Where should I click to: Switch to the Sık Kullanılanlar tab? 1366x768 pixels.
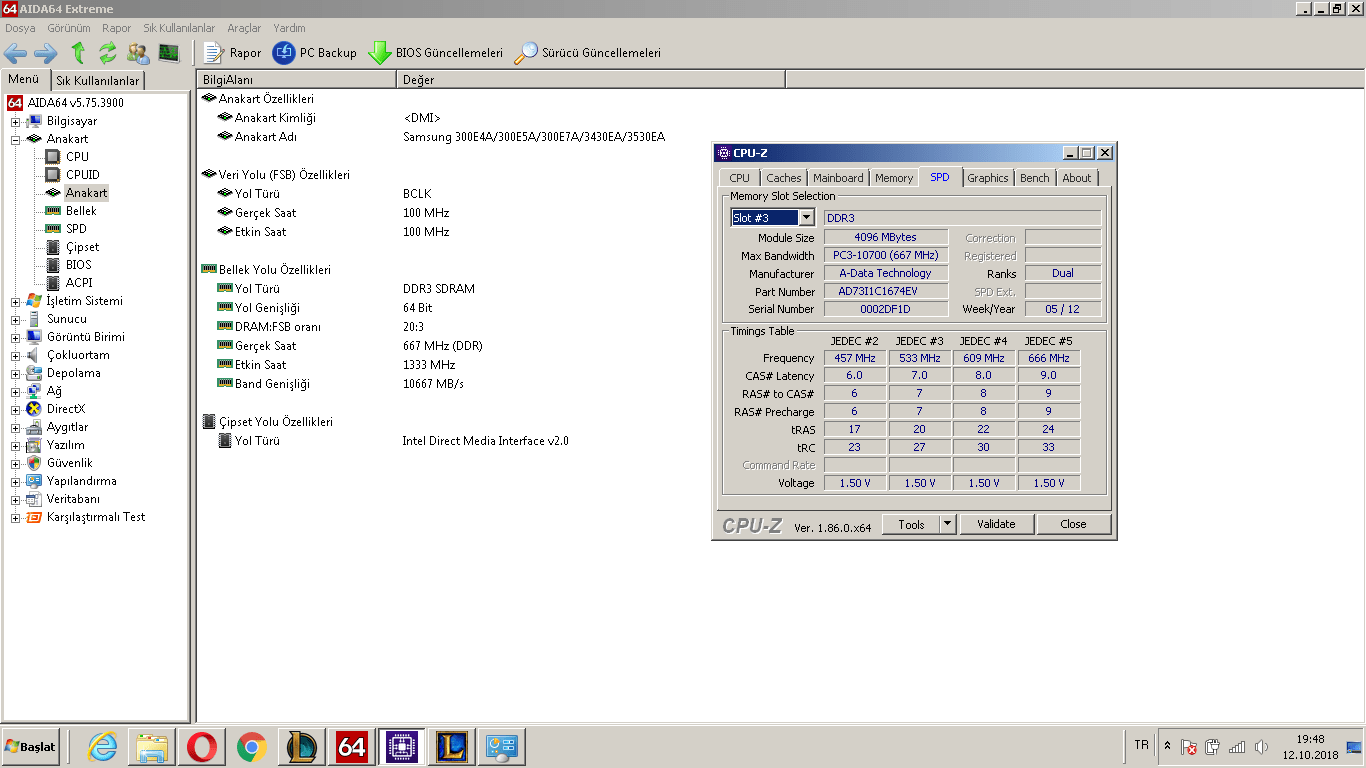coord(98,80)
